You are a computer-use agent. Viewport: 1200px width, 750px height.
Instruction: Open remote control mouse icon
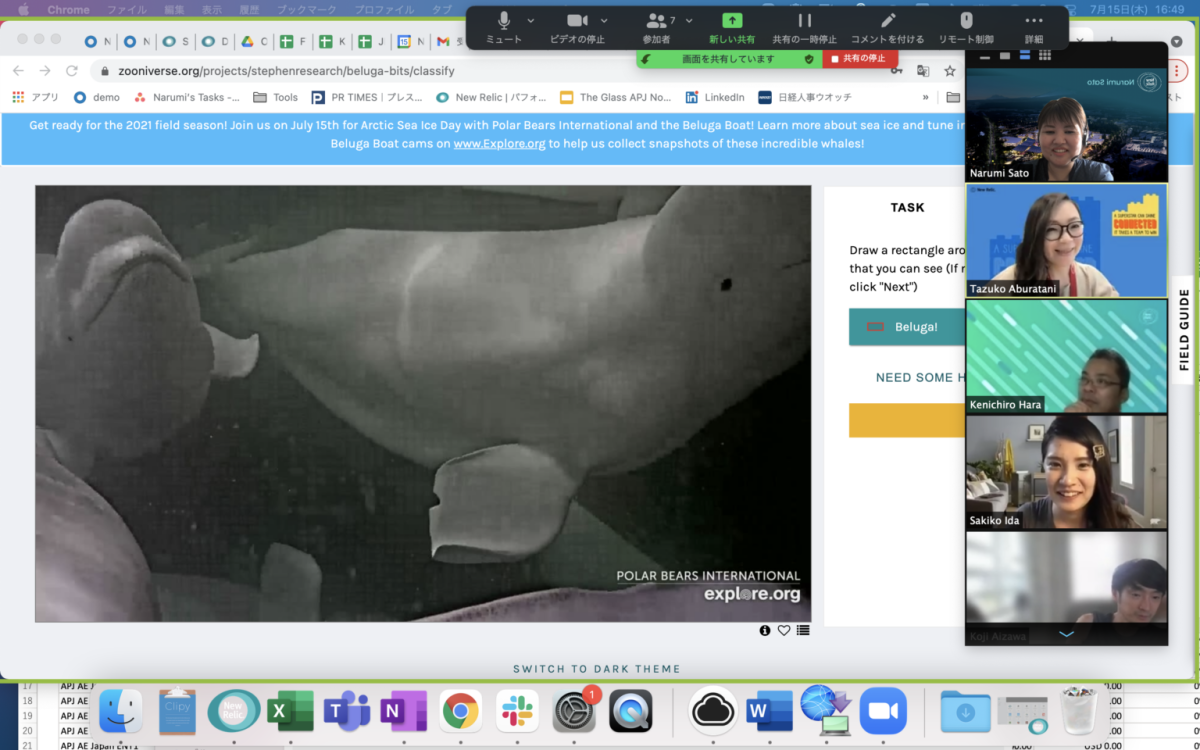point(966,21)
